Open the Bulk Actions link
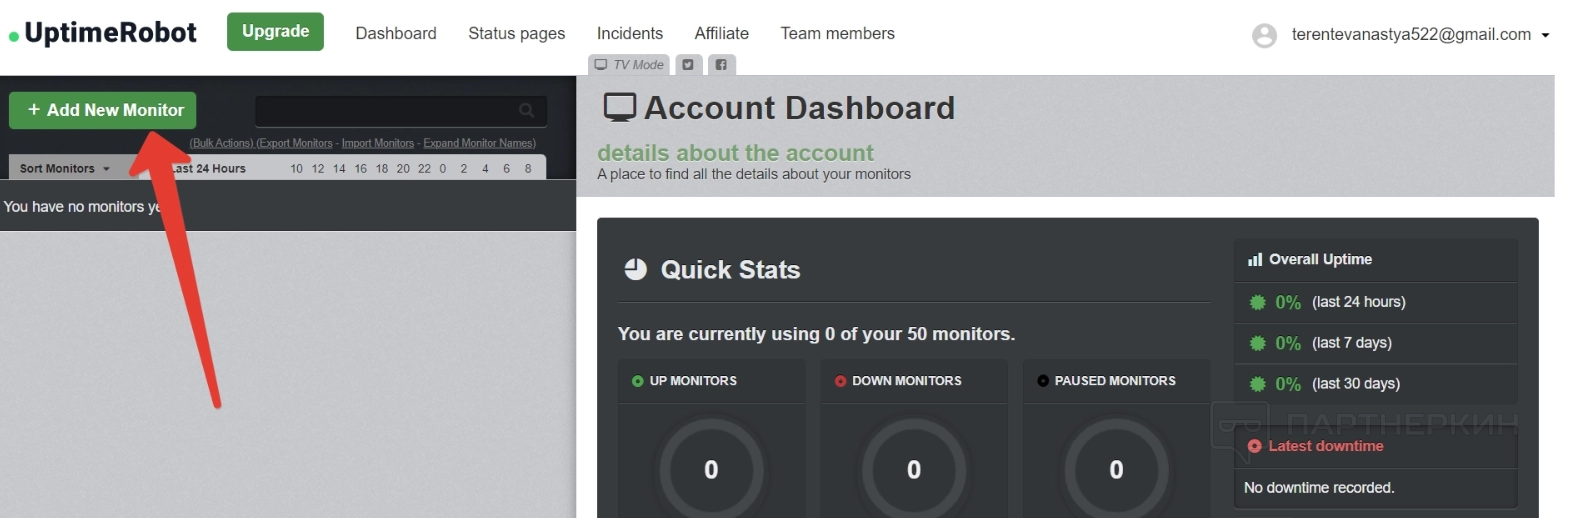The image size is (1571, 518). [221, 143]
